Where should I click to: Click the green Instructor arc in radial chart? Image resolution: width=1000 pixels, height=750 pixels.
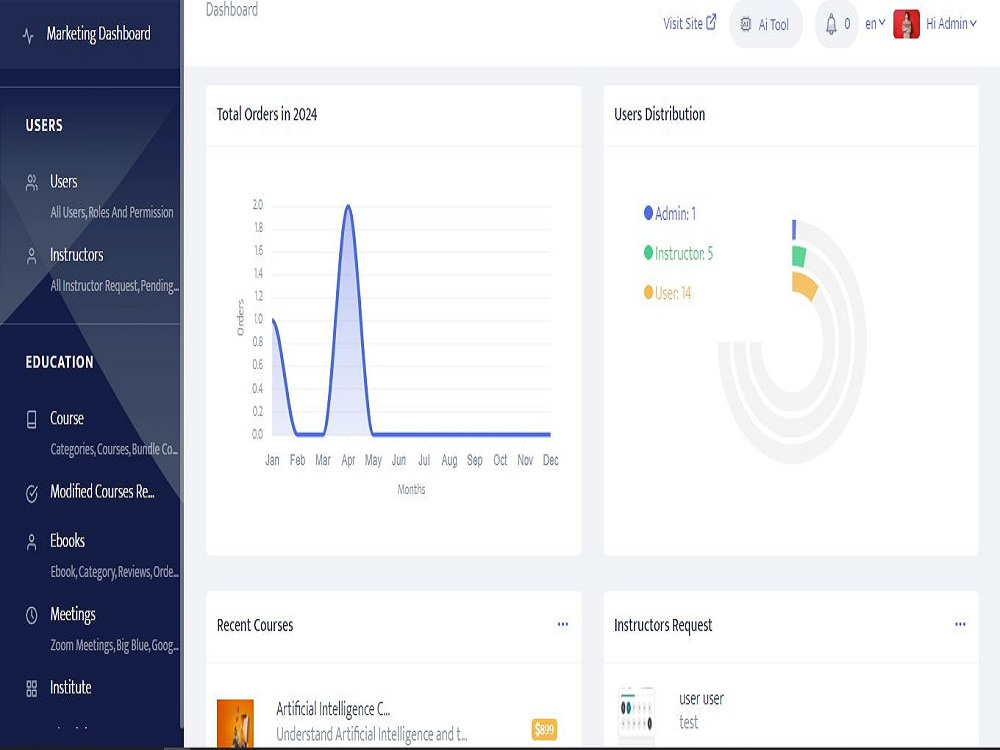point(799,256)
